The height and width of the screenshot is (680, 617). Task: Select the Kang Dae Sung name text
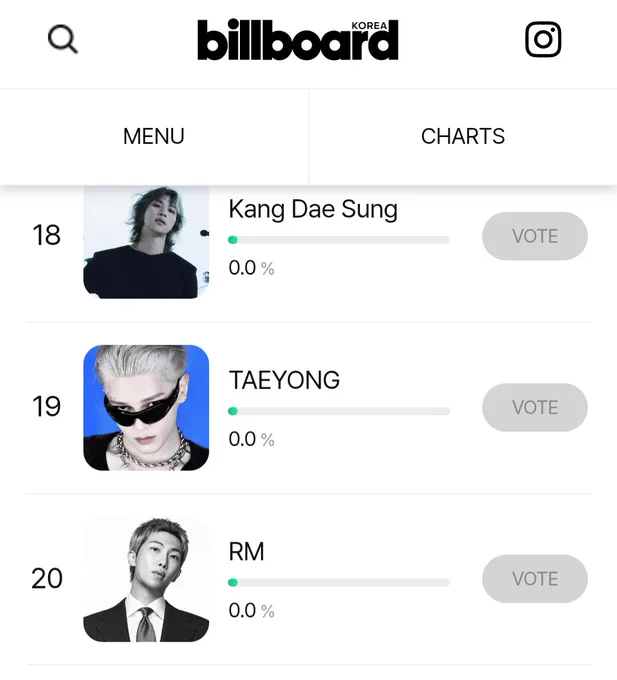coord(313,210)
